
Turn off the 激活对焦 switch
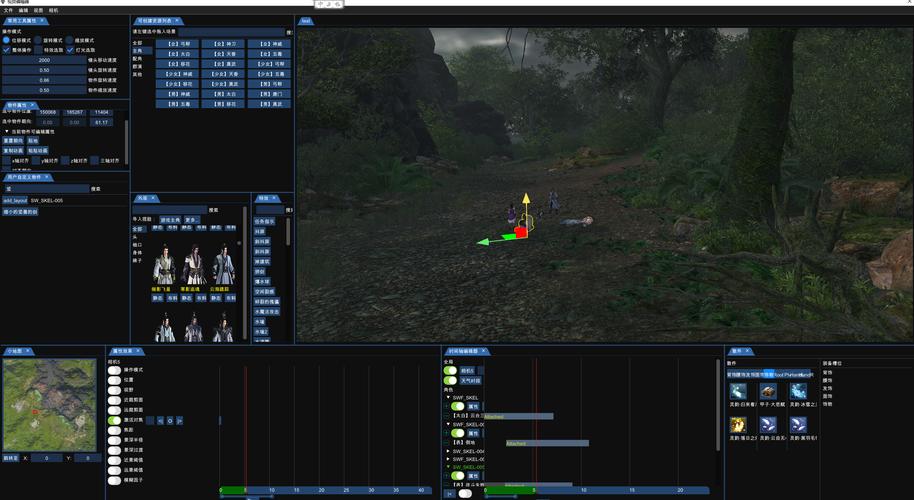pos(114,420)
